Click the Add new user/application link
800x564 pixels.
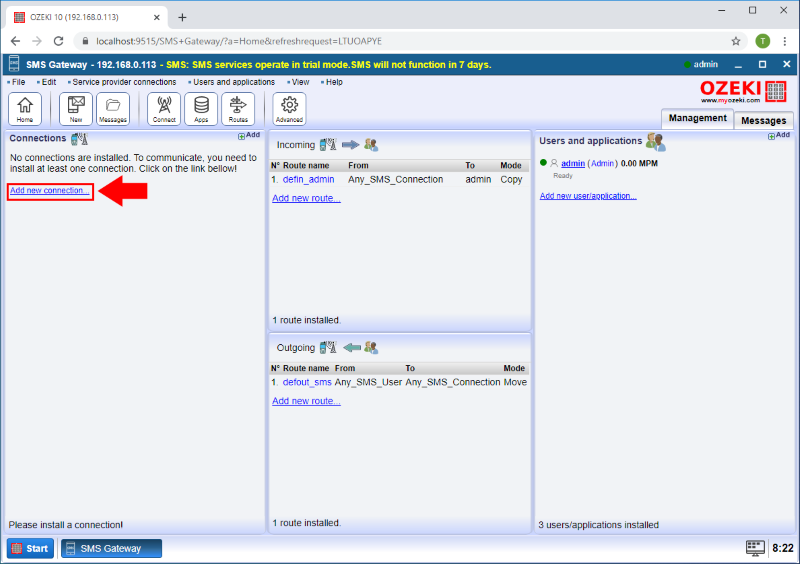pyautogui.click(x=588, y=196)
